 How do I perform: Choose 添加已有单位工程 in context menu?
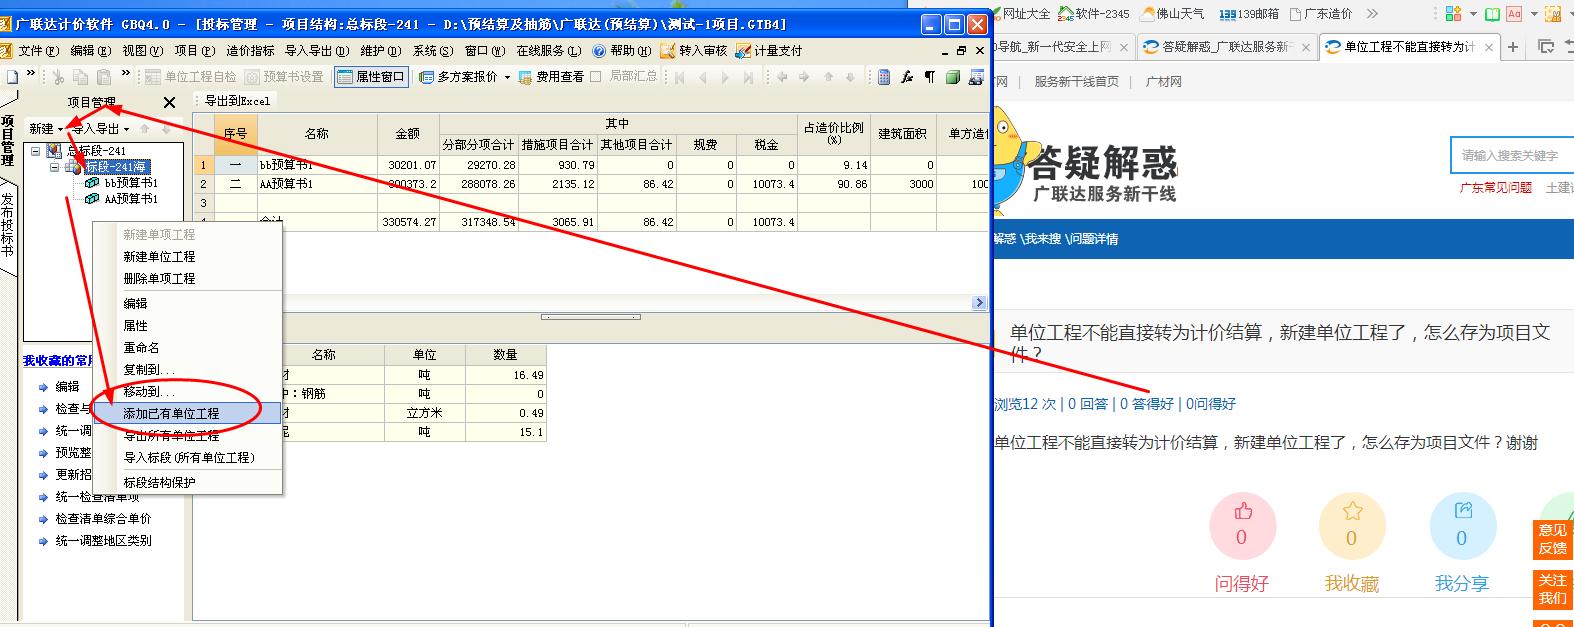pos(187,414)
